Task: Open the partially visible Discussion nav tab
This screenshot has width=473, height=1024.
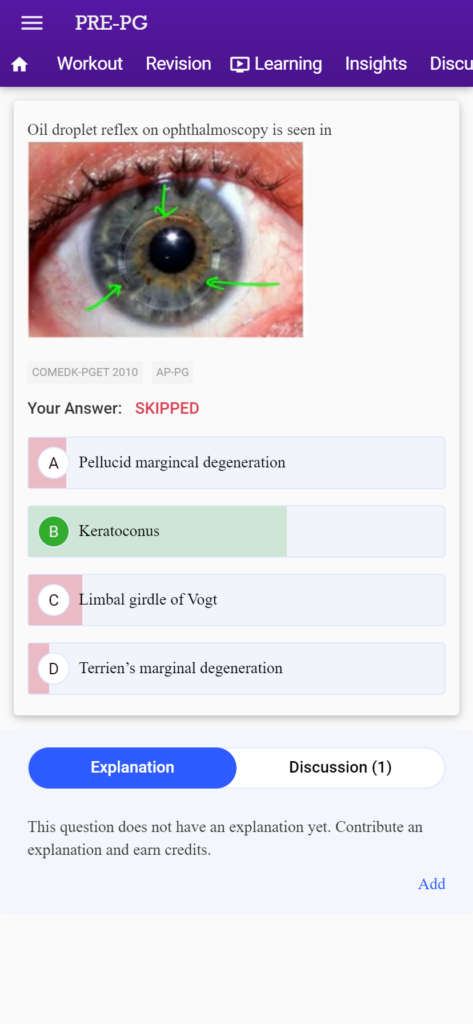Action: pyautogui.click(x=451, y=63)
